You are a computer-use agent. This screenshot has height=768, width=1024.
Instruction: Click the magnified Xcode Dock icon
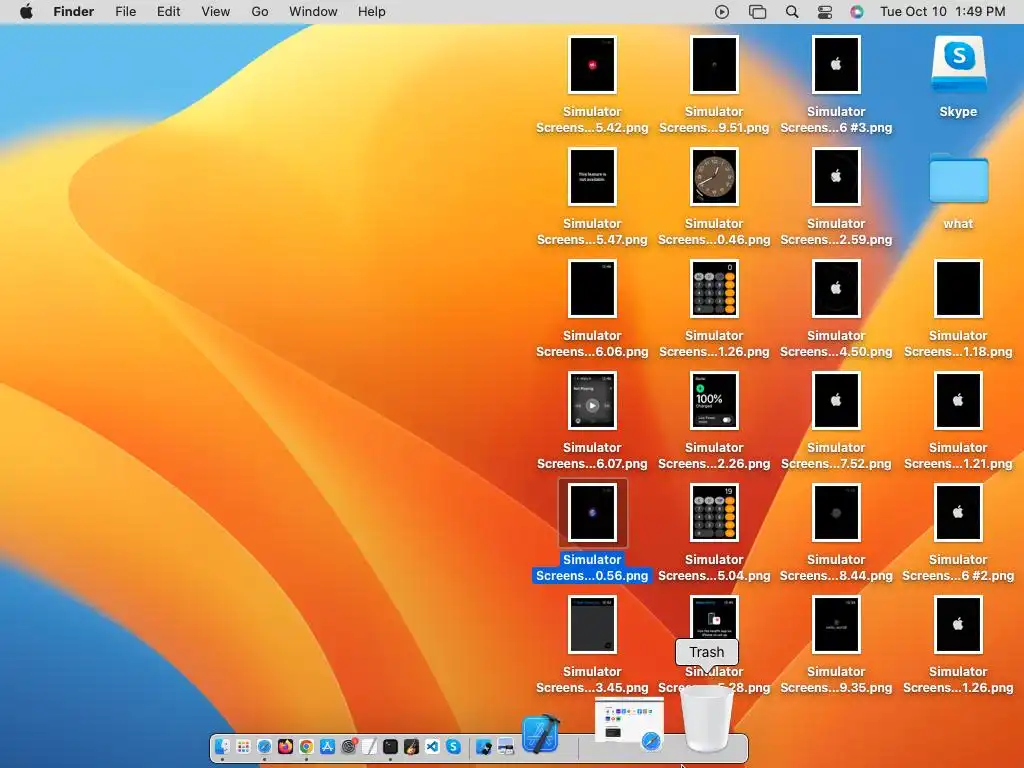point(541,734)
